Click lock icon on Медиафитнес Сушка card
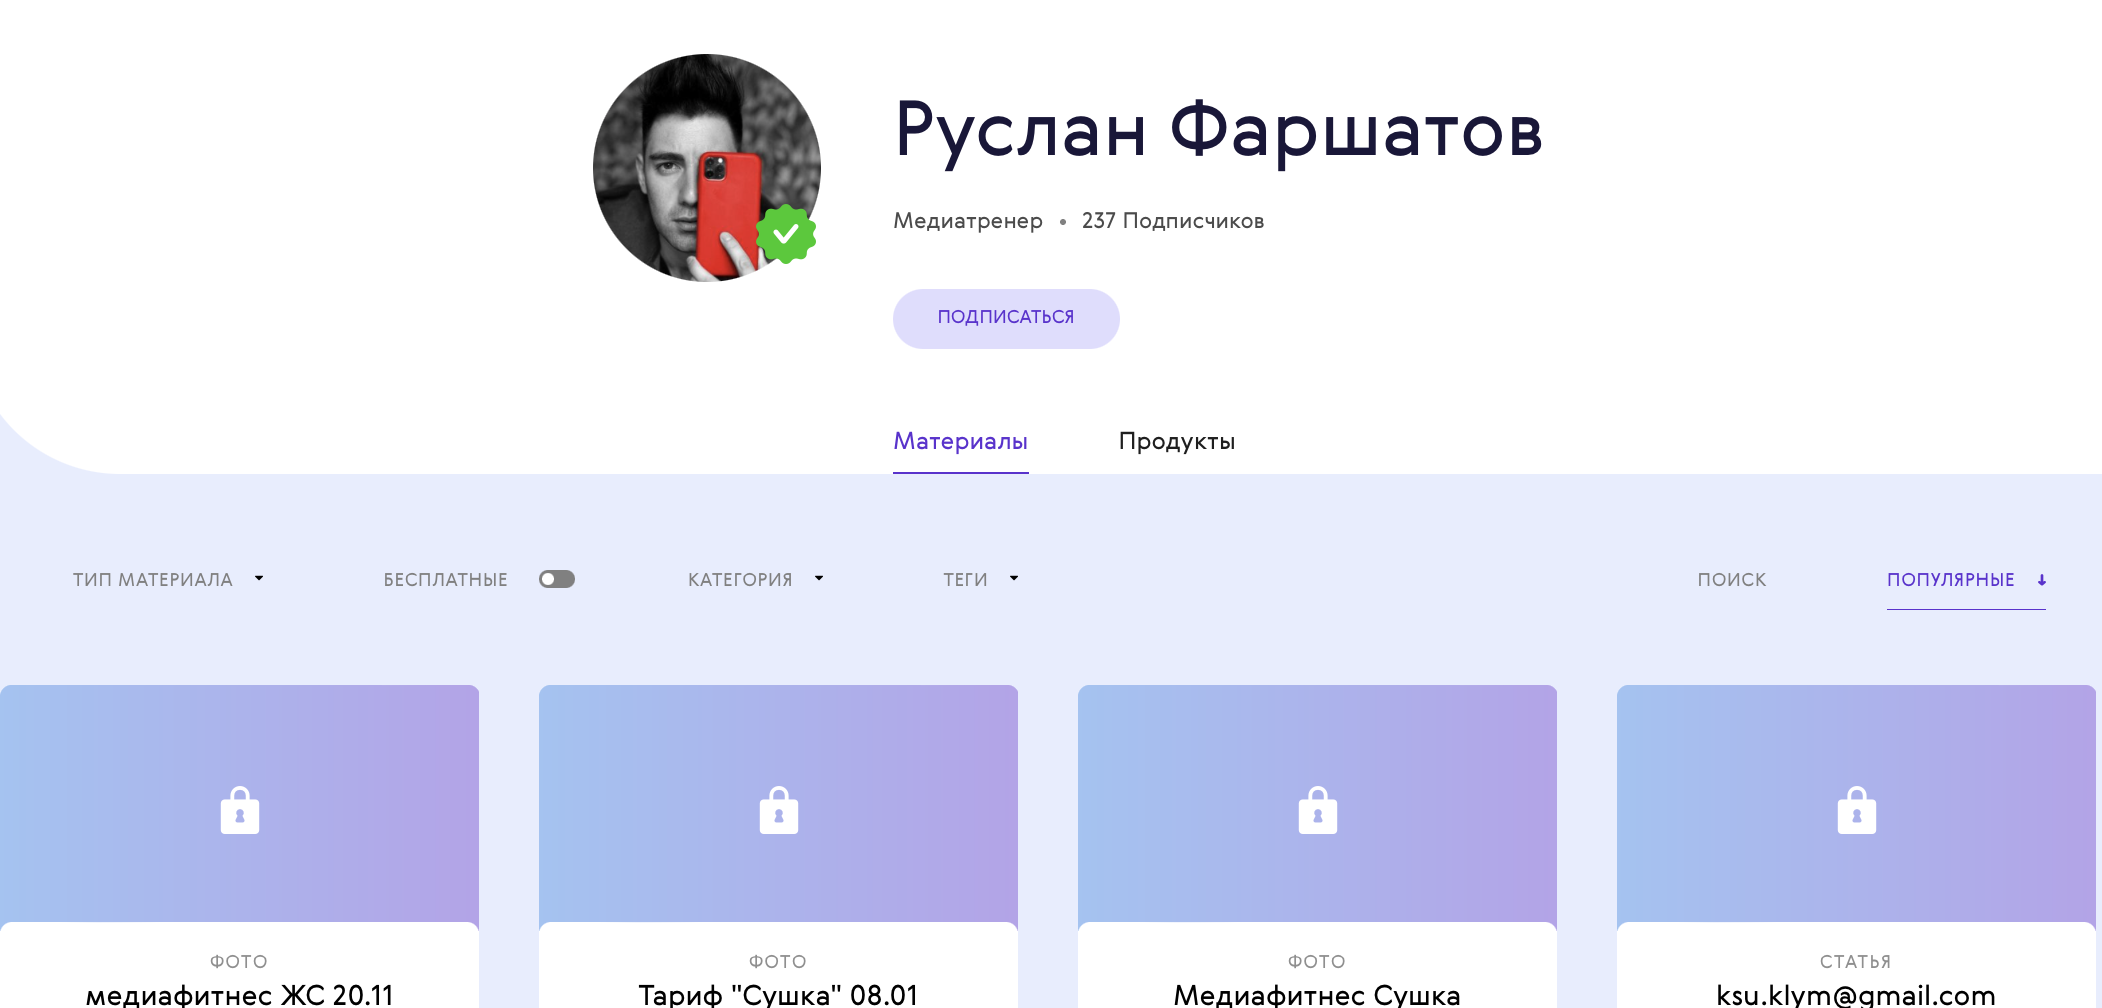This screenshot has height=1008, width=2102. coord(1318,810)
